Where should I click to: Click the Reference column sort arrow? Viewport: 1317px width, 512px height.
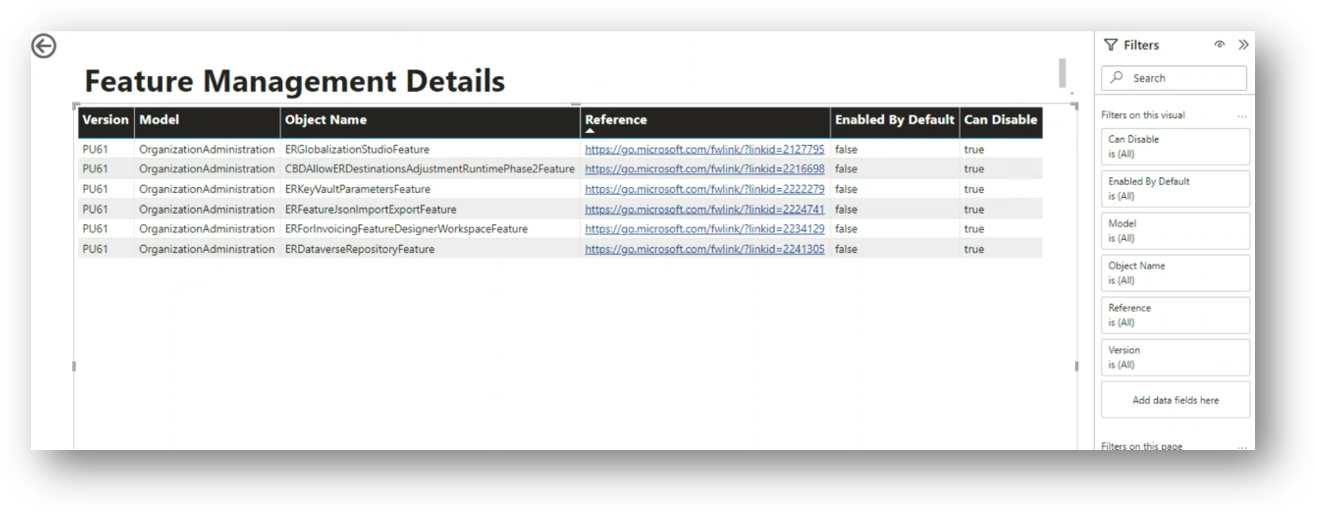point(590,131)
